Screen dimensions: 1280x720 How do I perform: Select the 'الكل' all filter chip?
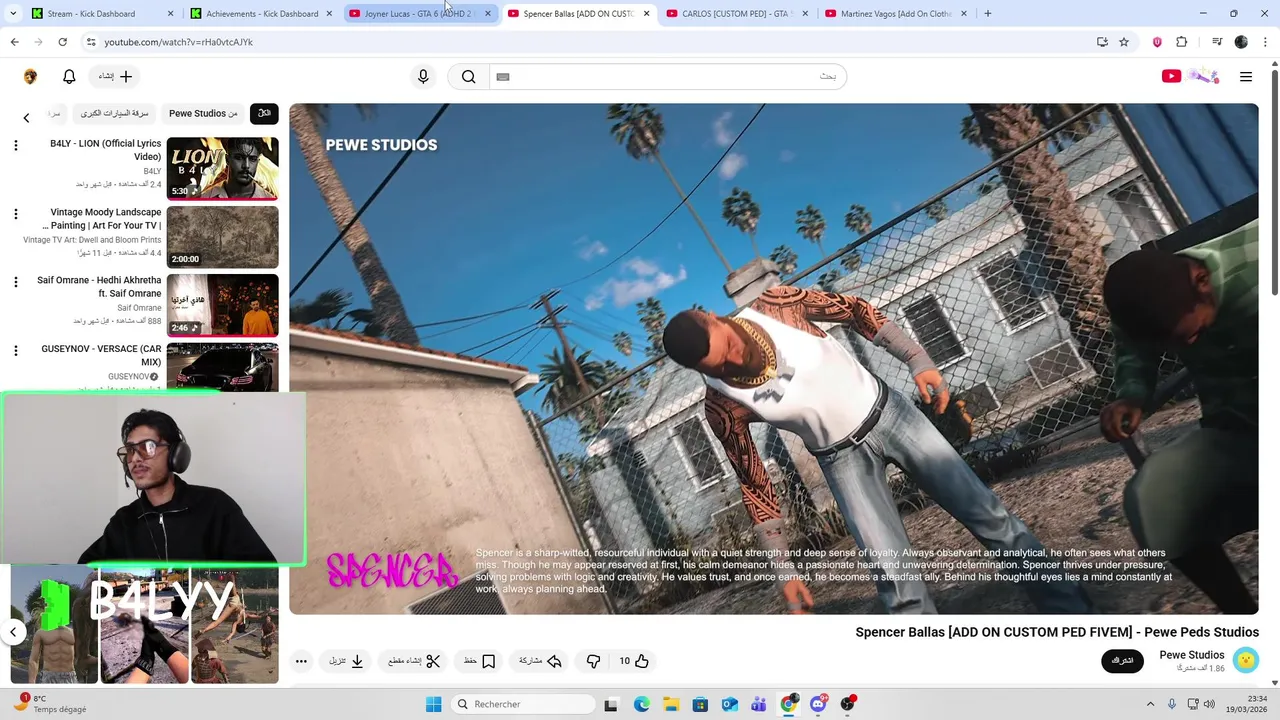[x=264, y=113]
